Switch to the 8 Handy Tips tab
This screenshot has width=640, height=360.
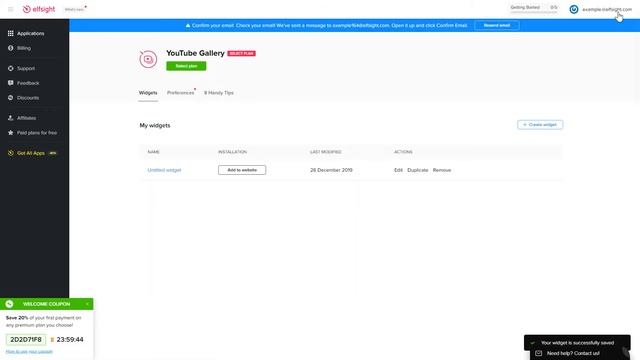(x=219, y=93)
